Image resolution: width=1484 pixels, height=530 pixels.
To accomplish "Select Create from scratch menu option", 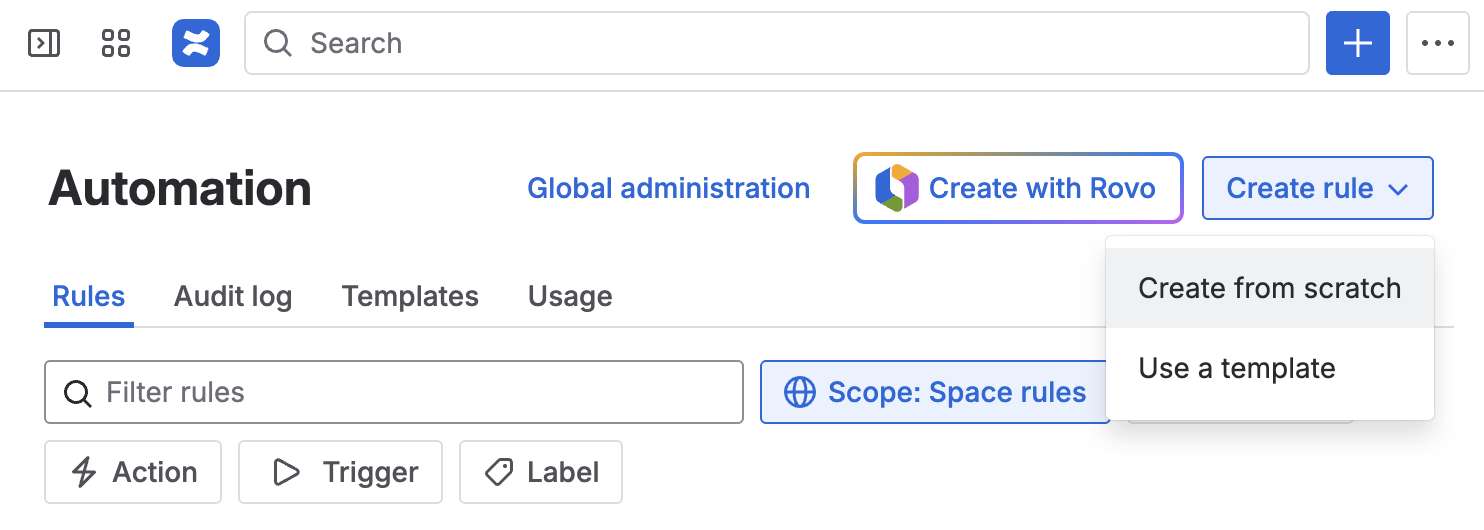I will [1269, 288].
